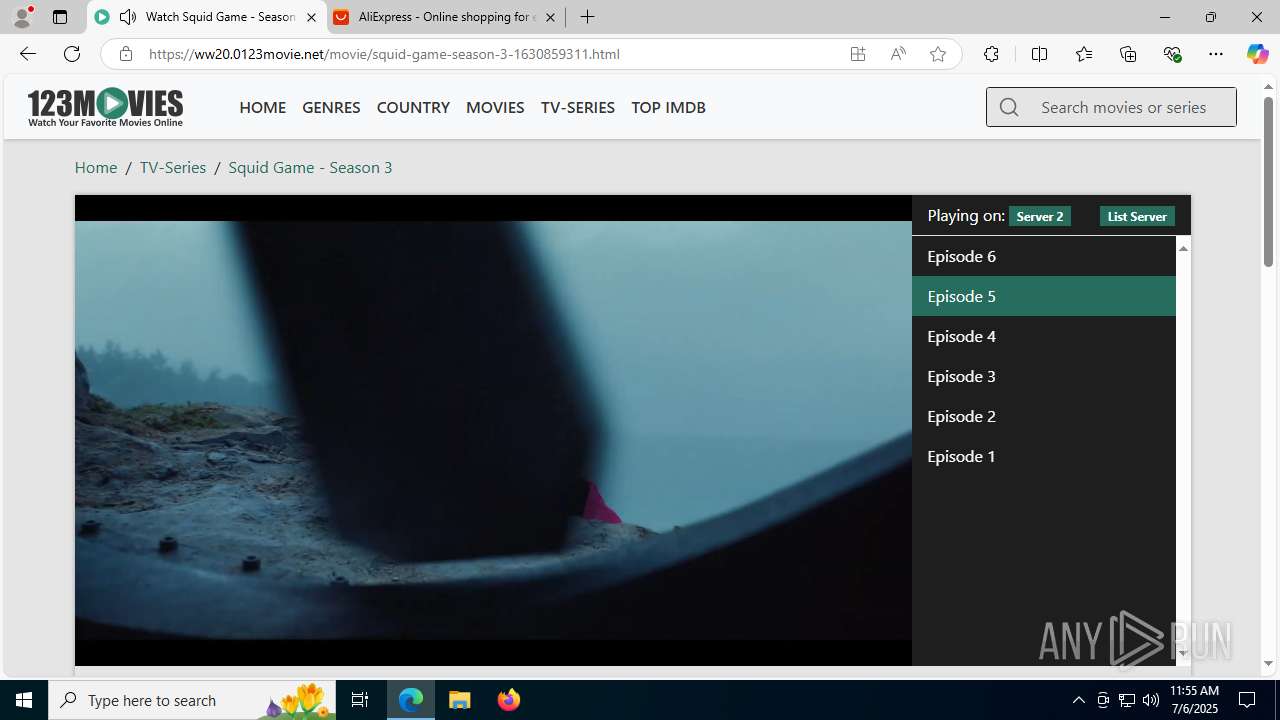Open the GENRES menu
1280x720 pixels.
click(331, 107)
